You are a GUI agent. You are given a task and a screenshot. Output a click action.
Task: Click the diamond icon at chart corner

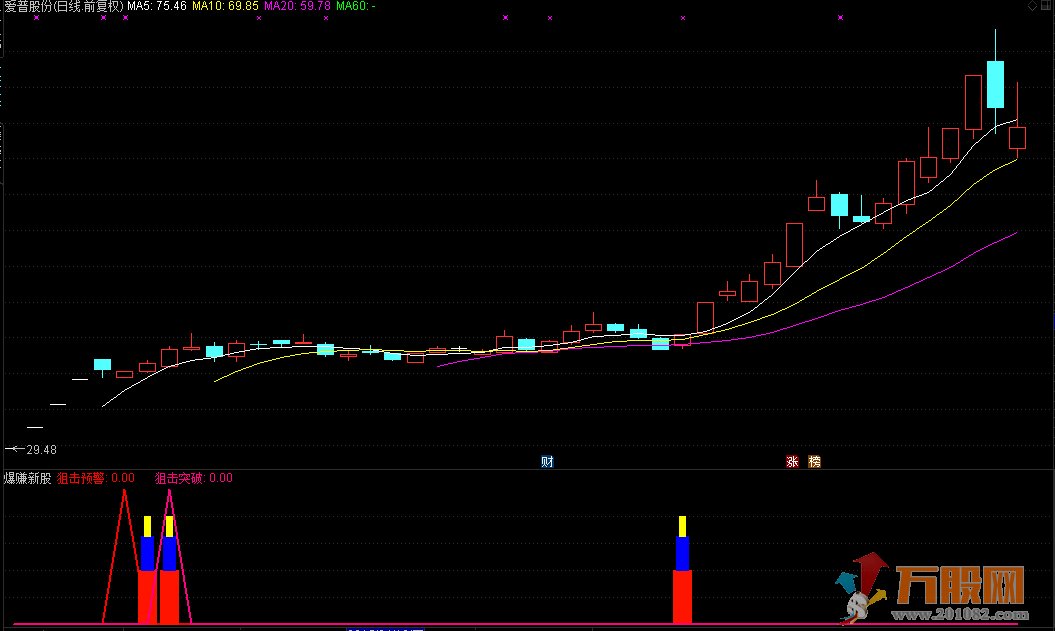[1033, 5]
